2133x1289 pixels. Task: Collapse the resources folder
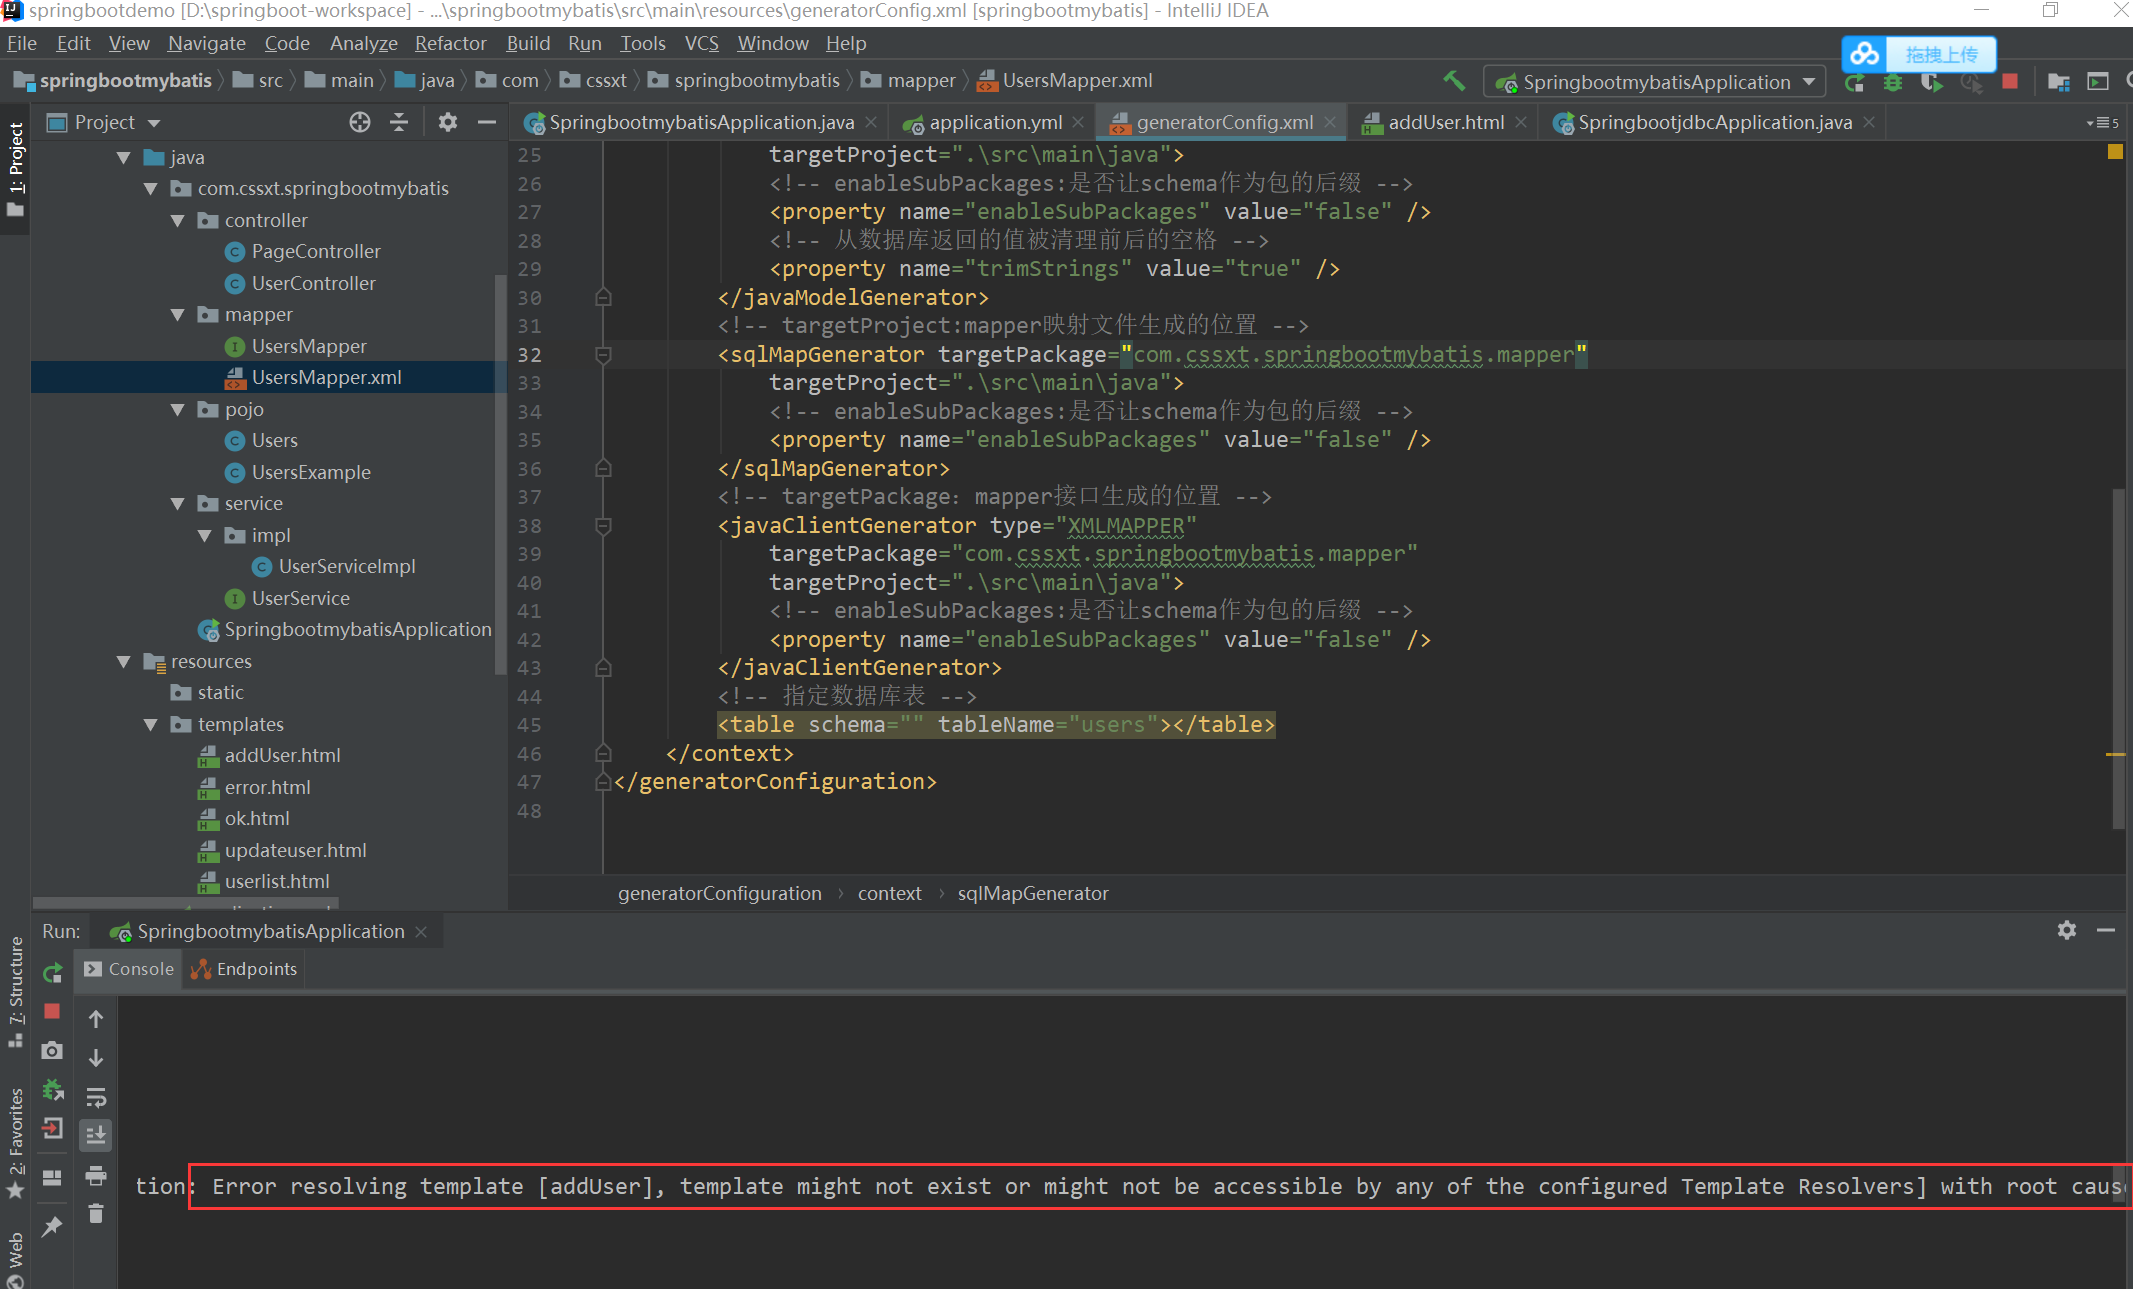point(124,661)
